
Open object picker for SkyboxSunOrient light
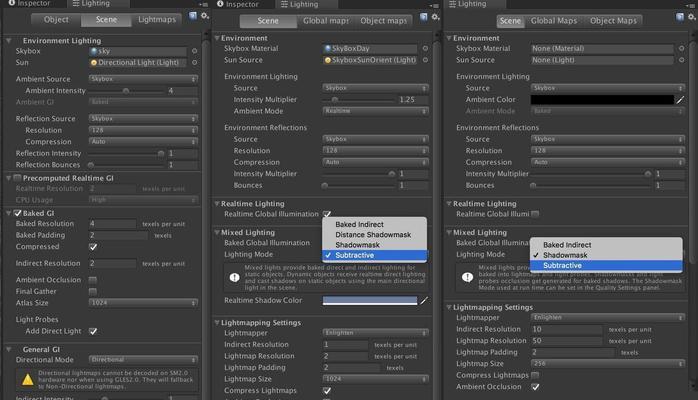(x=425, y=60)
